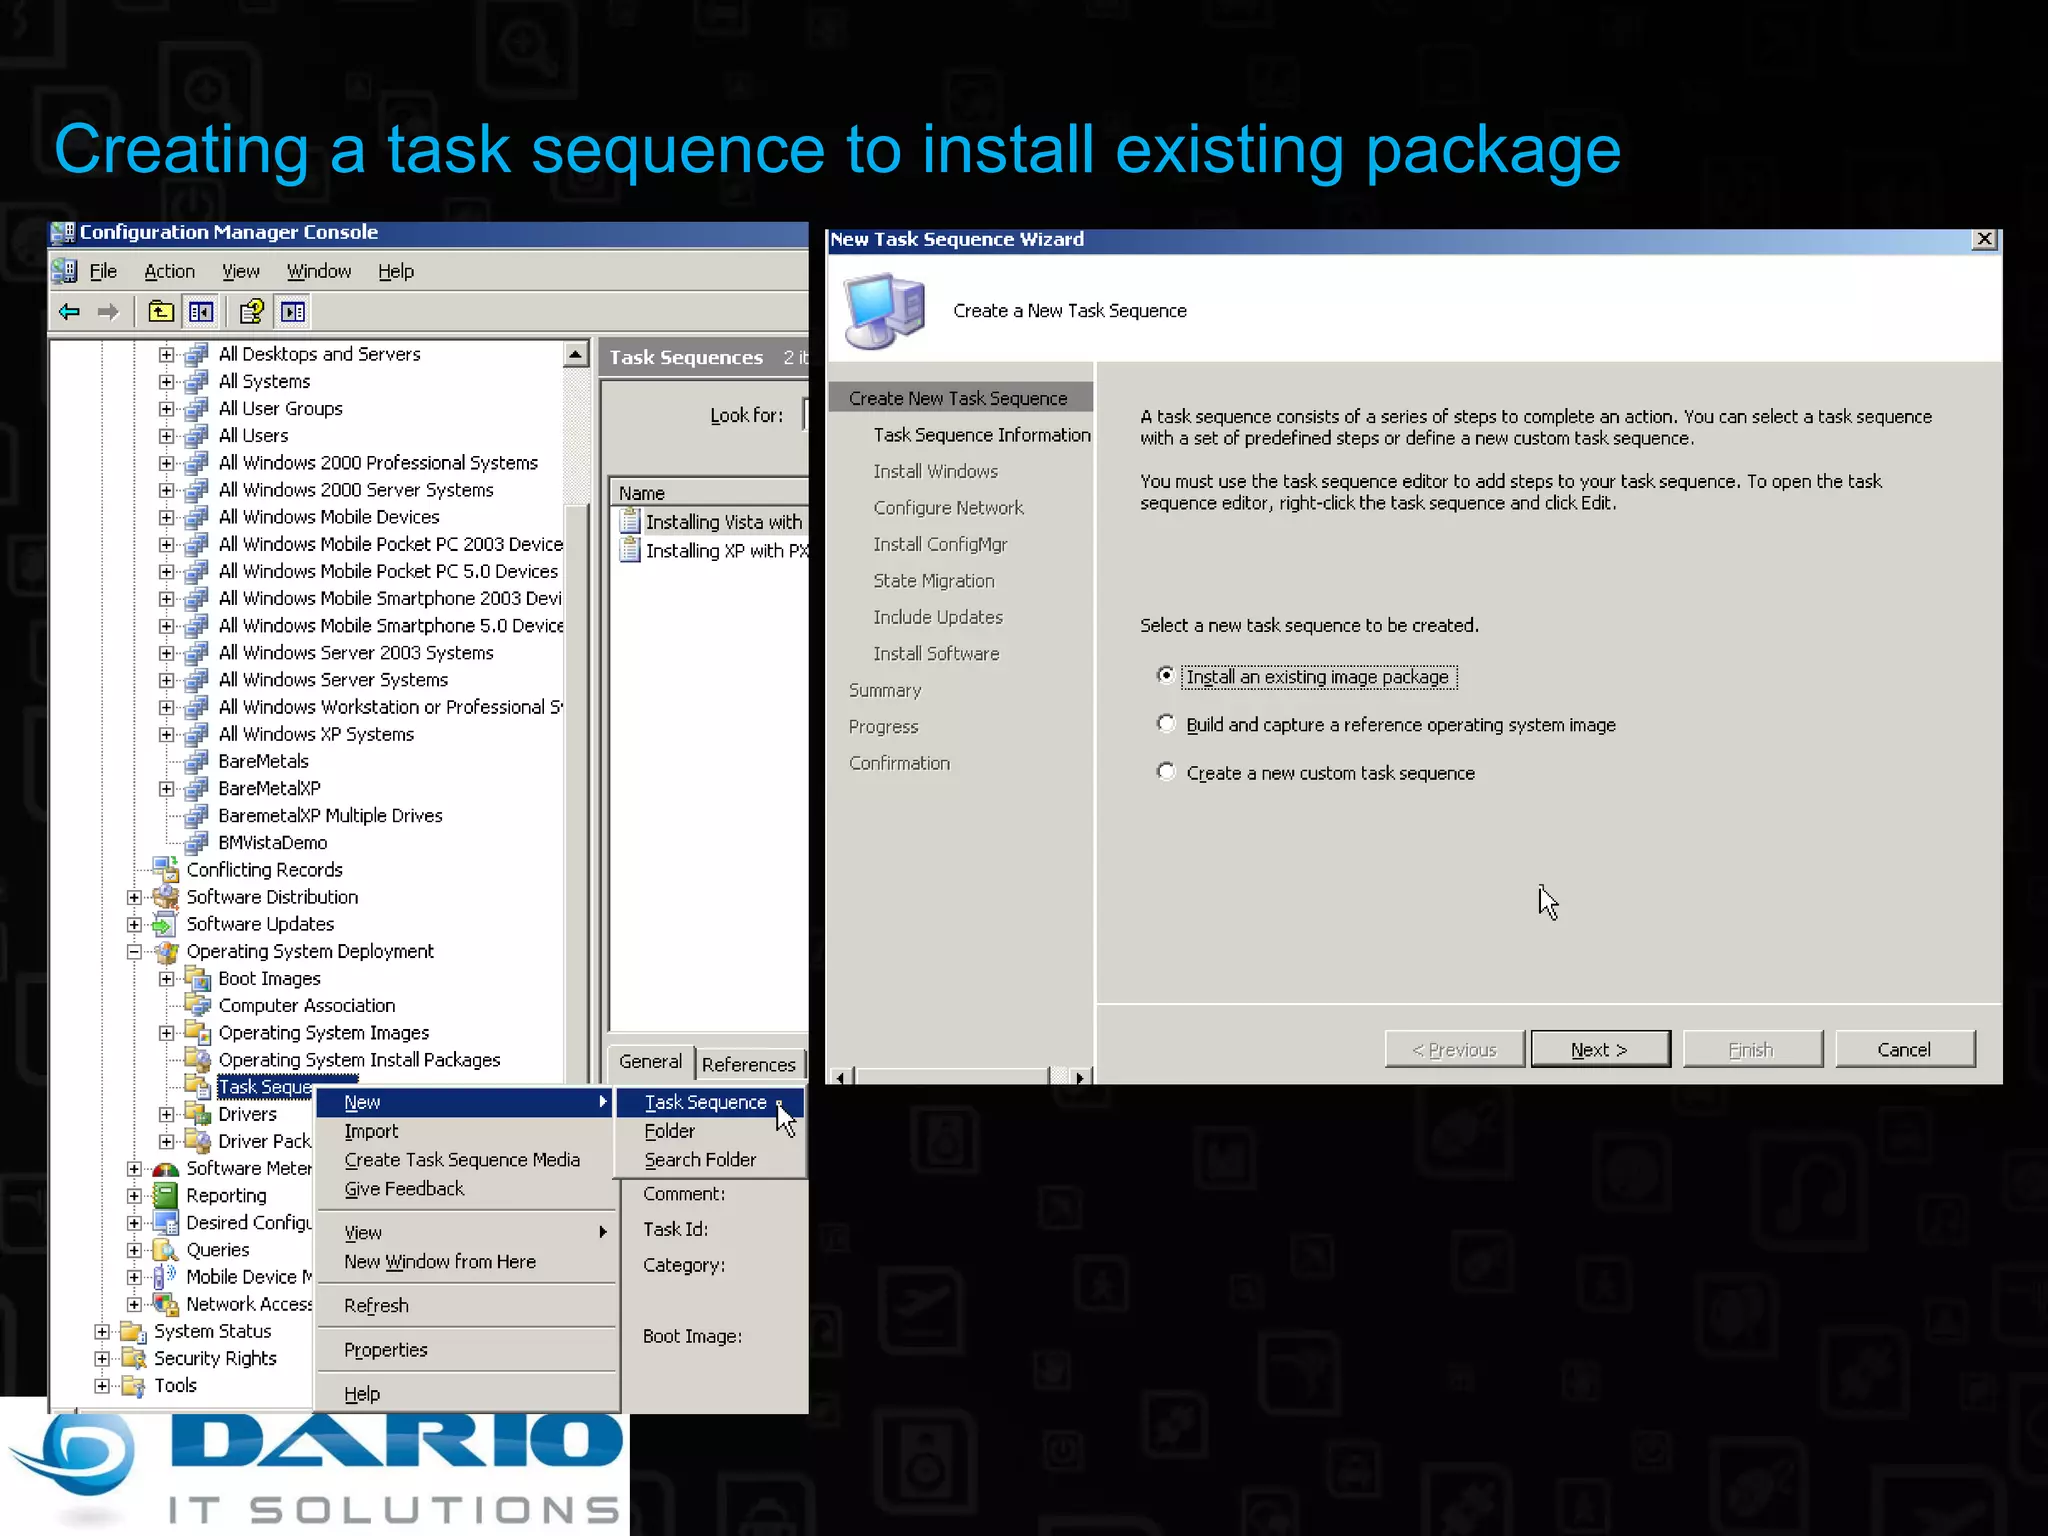Screen dimensions: 2048x1536
Task: Expand the All User Groups node
Action: click(x=167, y=408)
